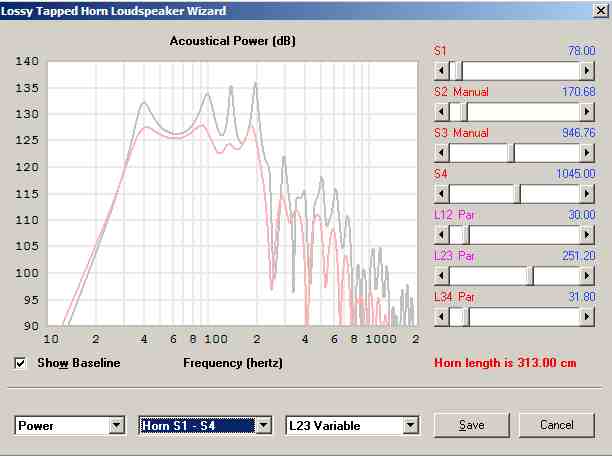Click the L23 value 251.20
This screenshot has width=612, height=456.
point(579,256)
